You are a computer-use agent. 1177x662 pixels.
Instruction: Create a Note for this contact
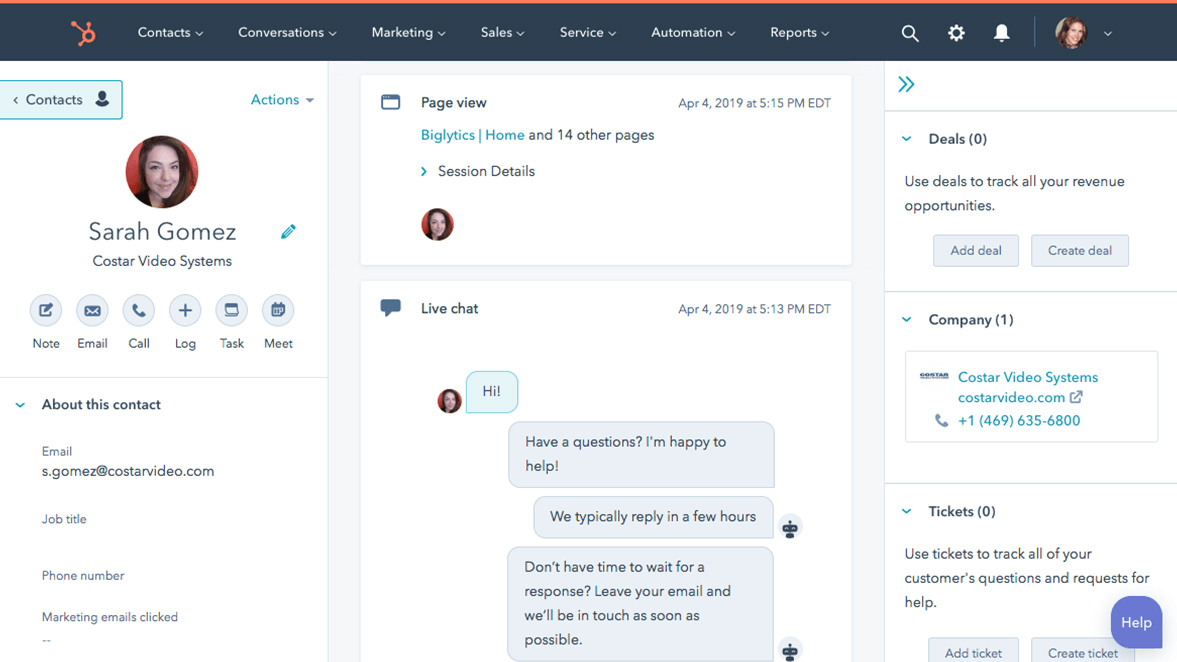pos(46,311)
